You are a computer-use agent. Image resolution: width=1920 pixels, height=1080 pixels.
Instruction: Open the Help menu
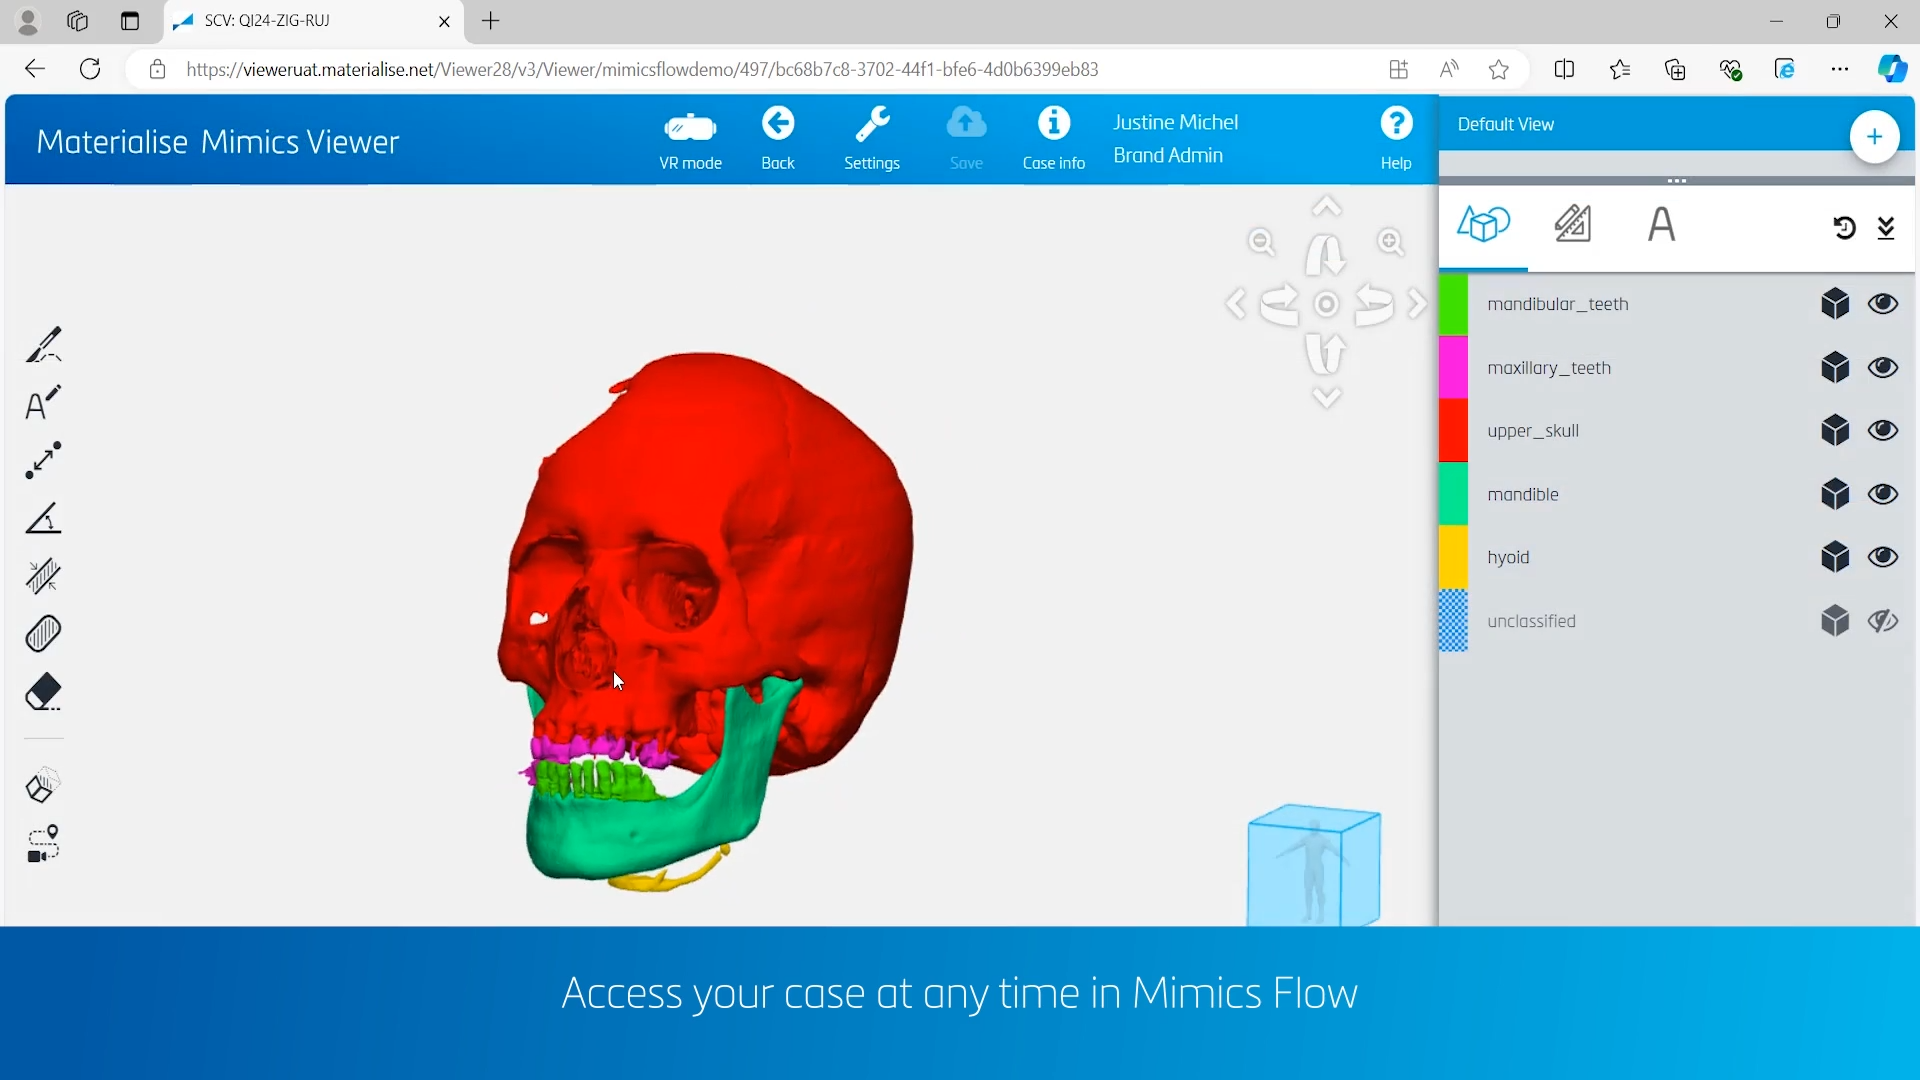[1396, 139]
